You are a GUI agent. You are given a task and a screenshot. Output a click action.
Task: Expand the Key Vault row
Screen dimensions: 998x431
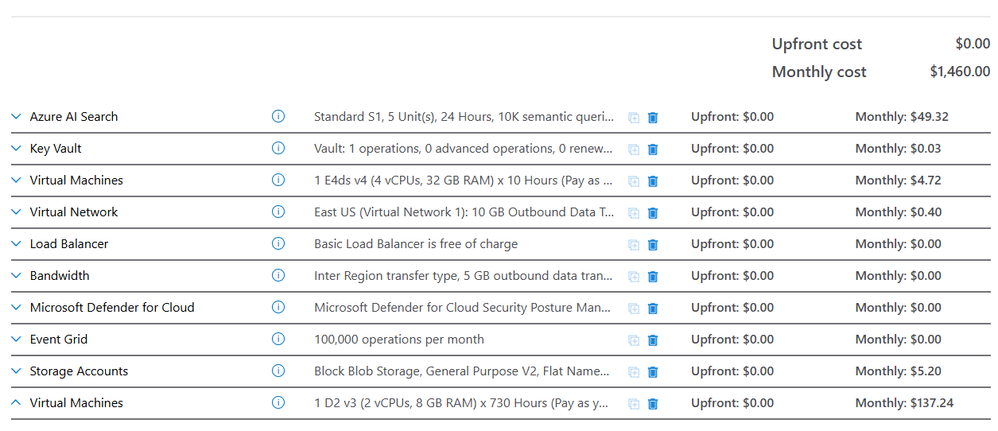[16, 149]
